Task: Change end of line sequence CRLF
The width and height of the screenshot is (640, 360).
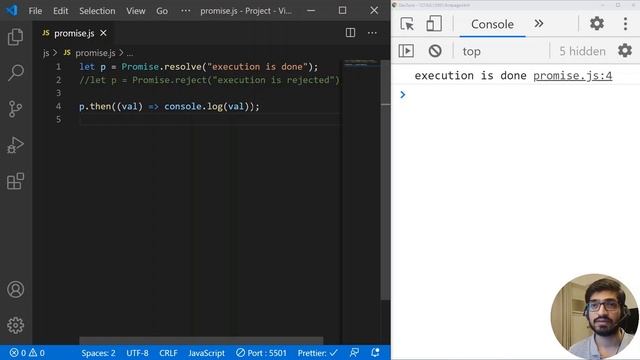Action: point(168,353)
